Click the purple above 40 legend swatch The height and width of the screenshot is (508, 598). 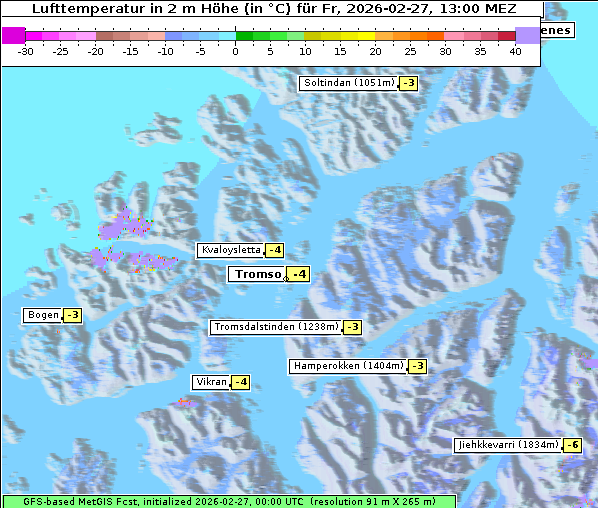[527, 35]
